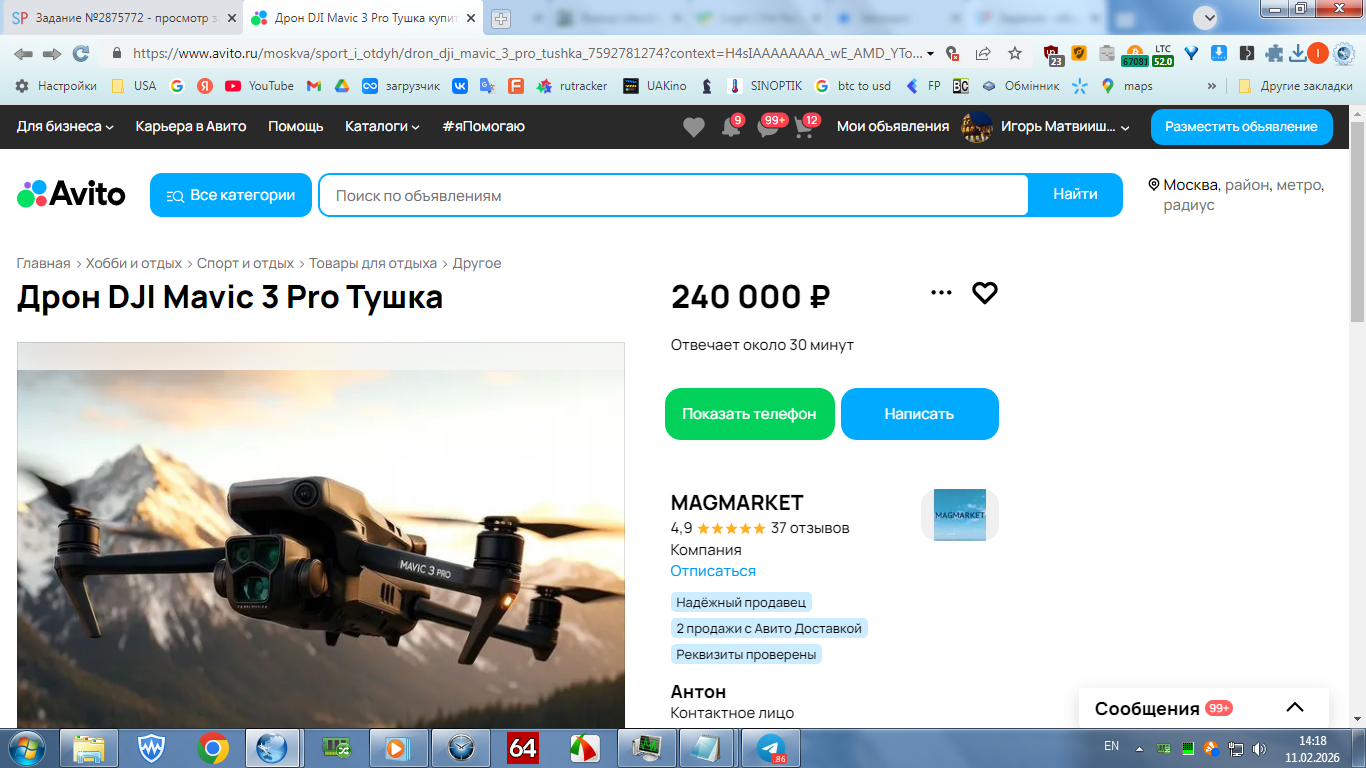Open the LTC price extension showing 52.0
The width and height of the screenshot is (1366, 768).
tap(1163, 55)
